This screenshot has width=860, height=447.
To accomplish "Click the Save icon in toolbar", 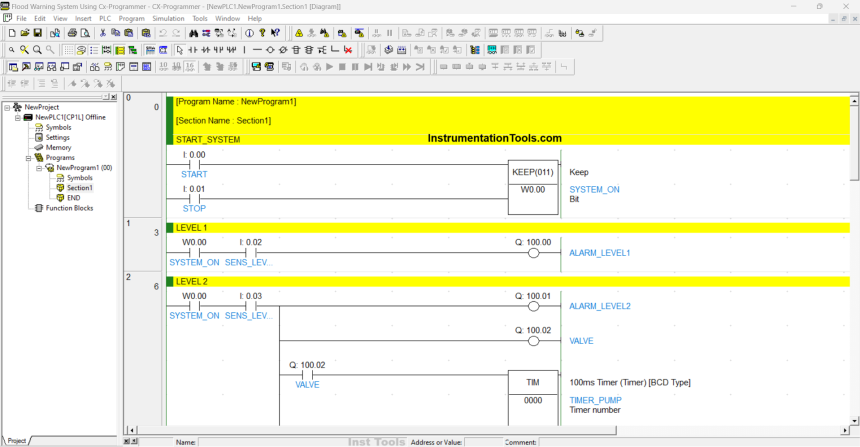I will pos(38,33).
